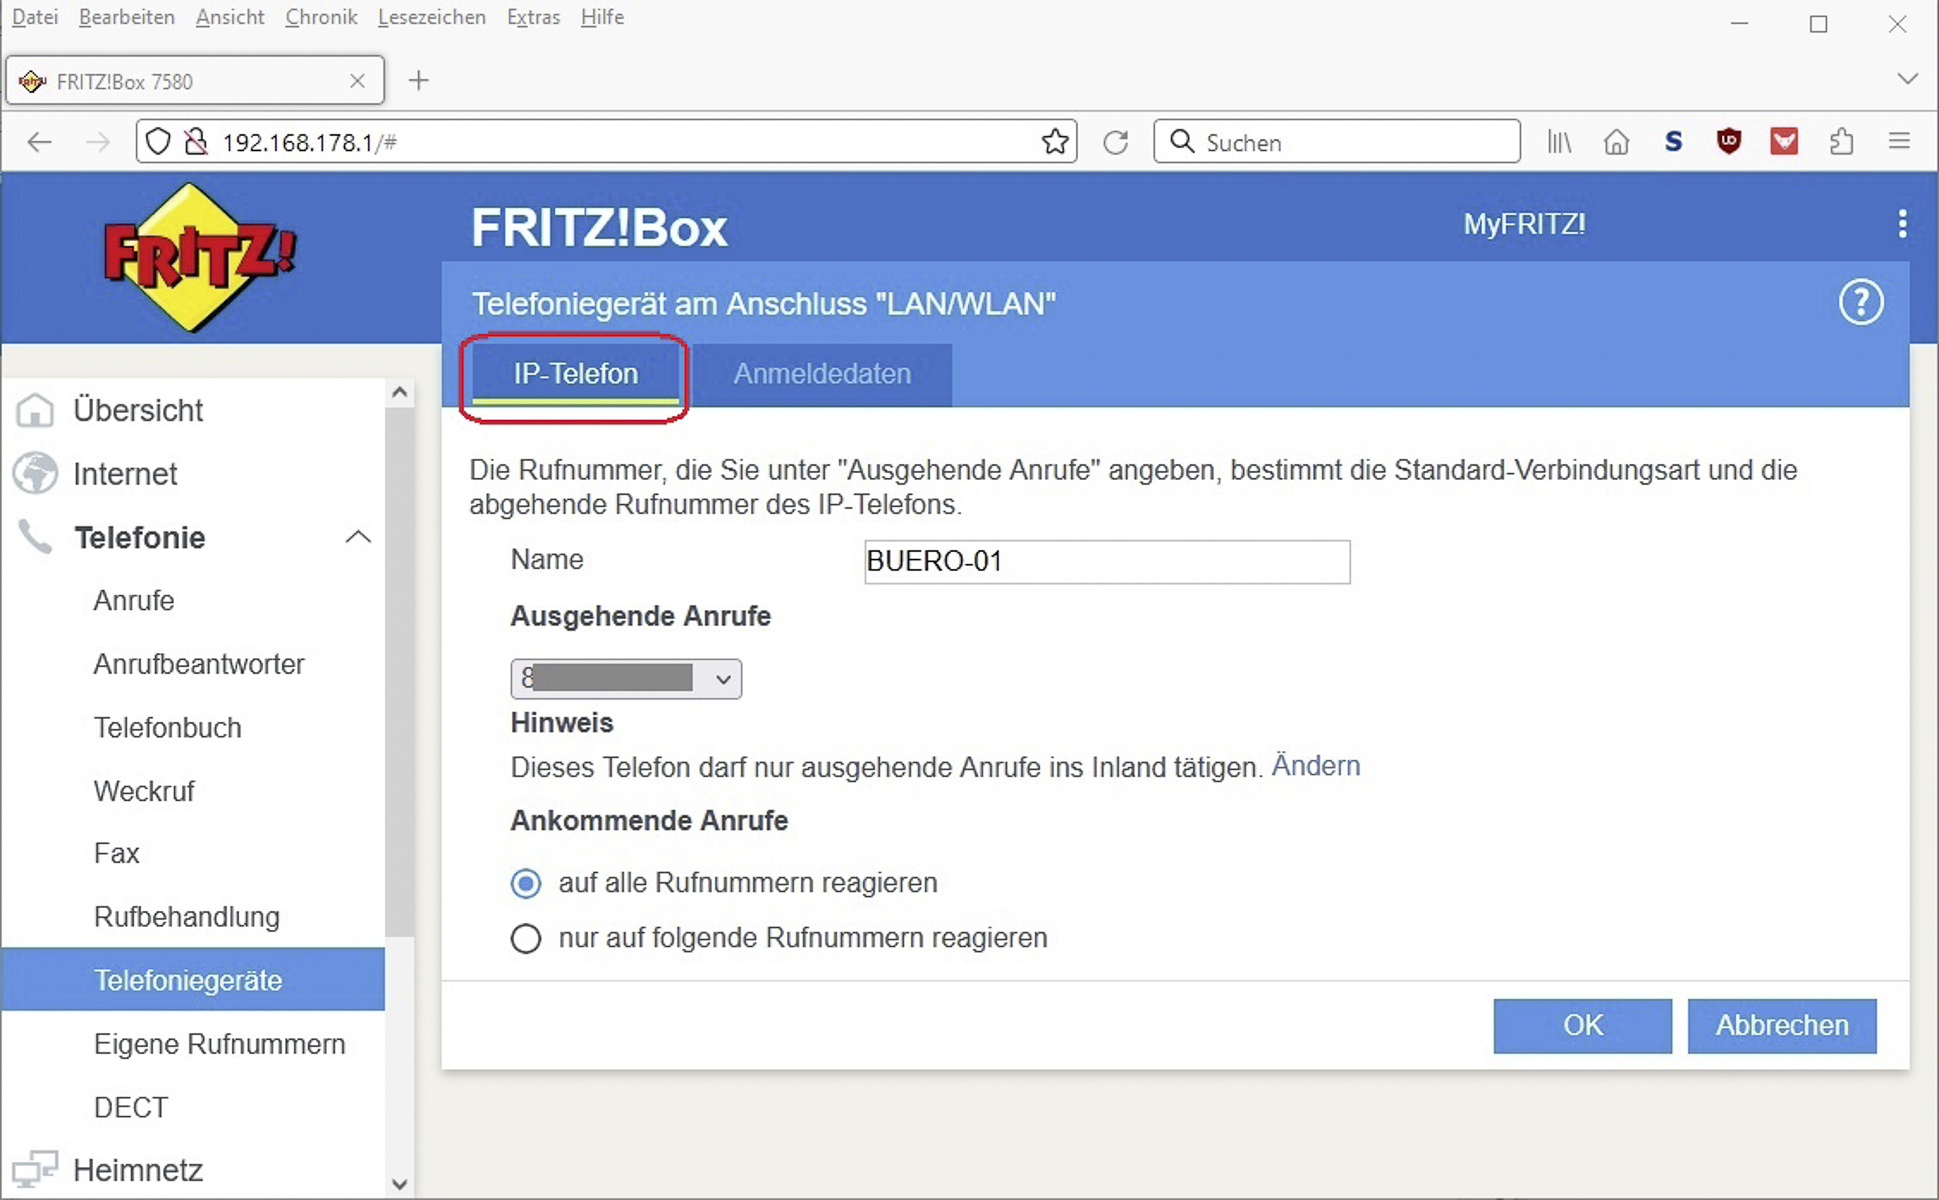Click the Pocket save icon

[x=1785, y=142]
